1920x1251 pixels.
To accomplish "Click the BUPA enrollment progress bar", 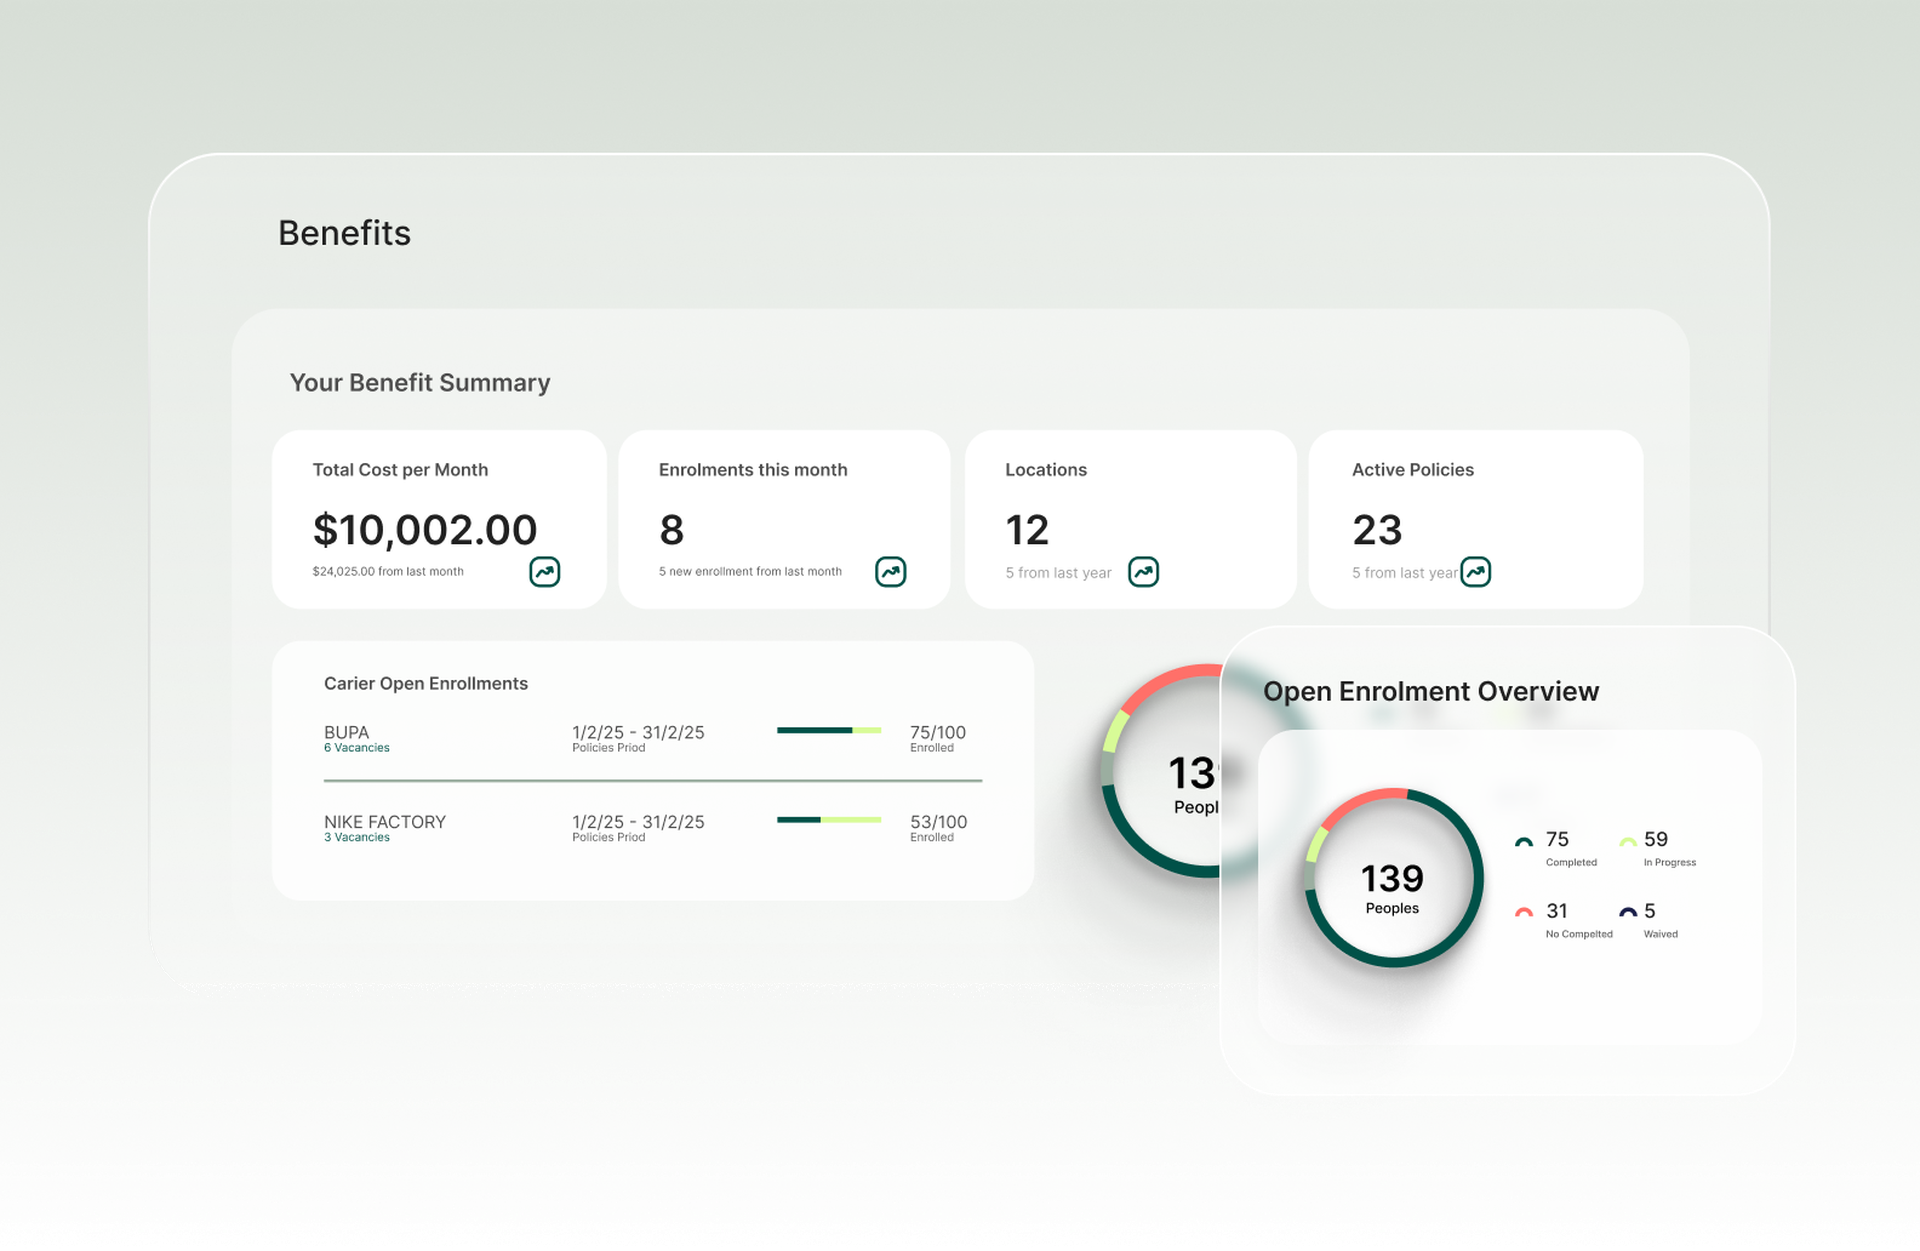I will pos(828,730).
